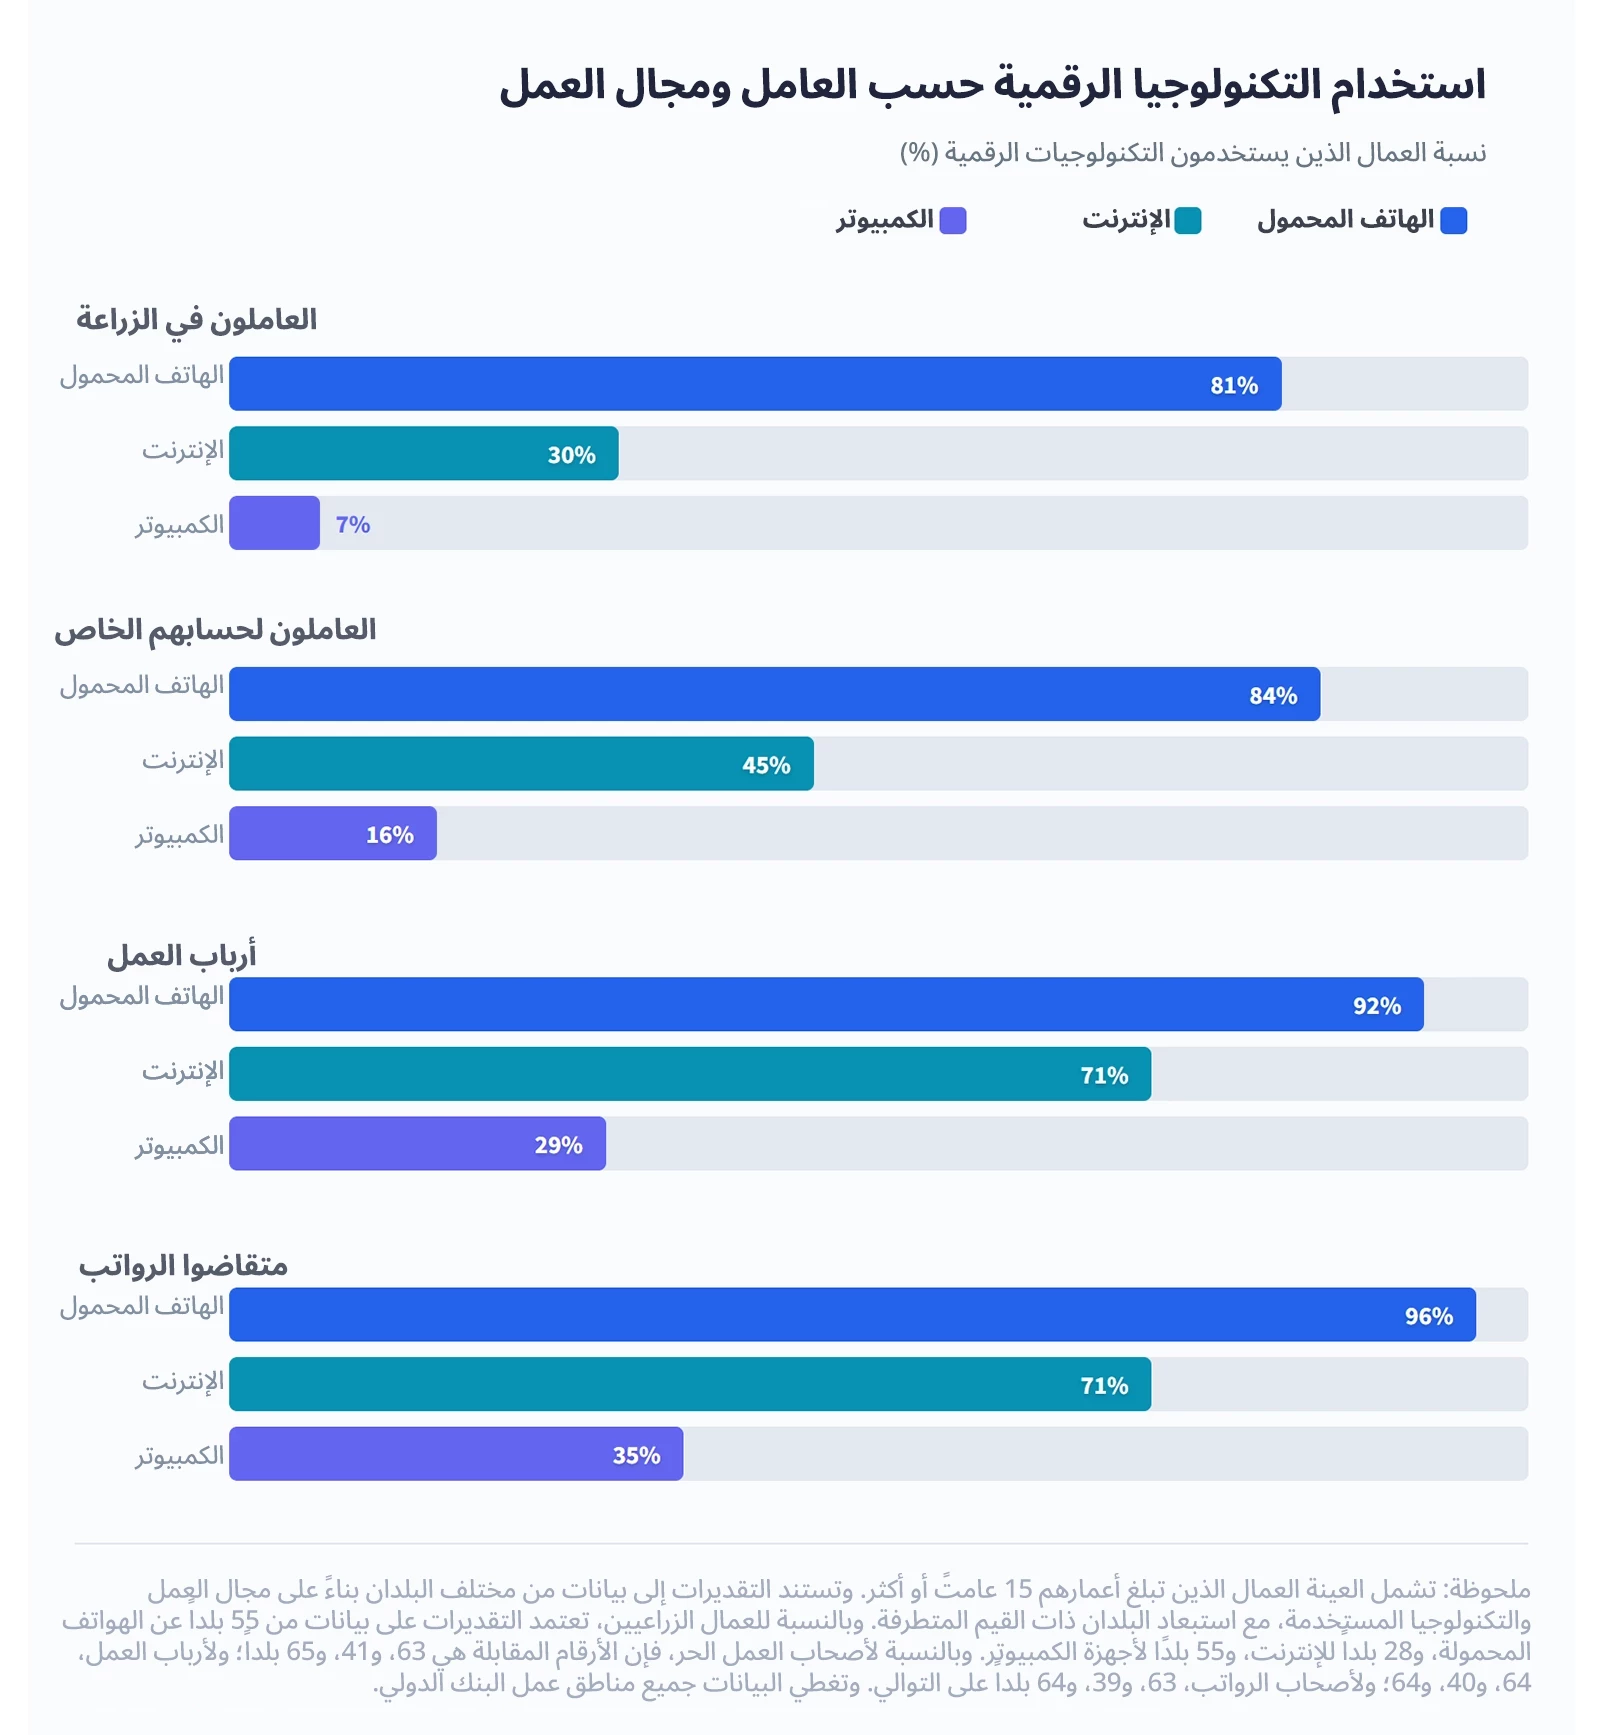Click the chart title about digital technology use

(x=992, y=85)
